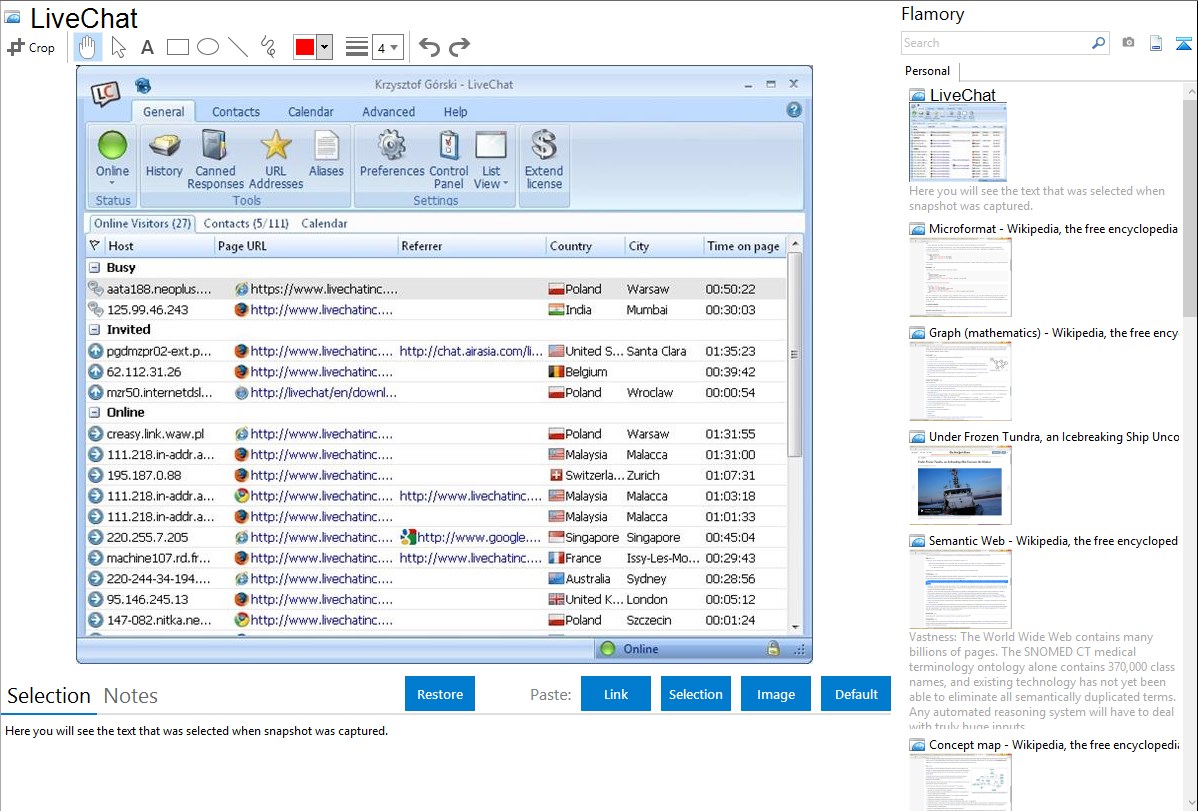Click the filter icon in Host column header
This screenshot has width=1198, height=811.
pyautogui.click(x=95, y=245)
